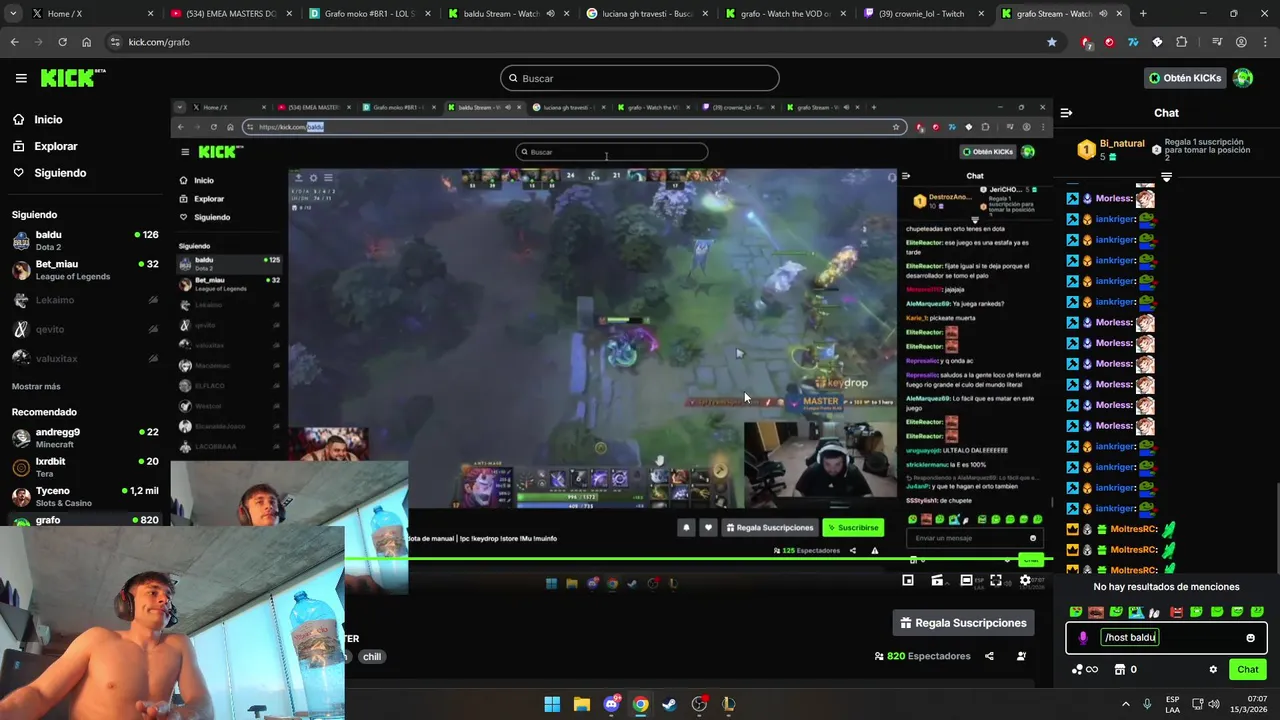
Task: Open Bet_miau channel in sidebar
Action: (85, 270)
